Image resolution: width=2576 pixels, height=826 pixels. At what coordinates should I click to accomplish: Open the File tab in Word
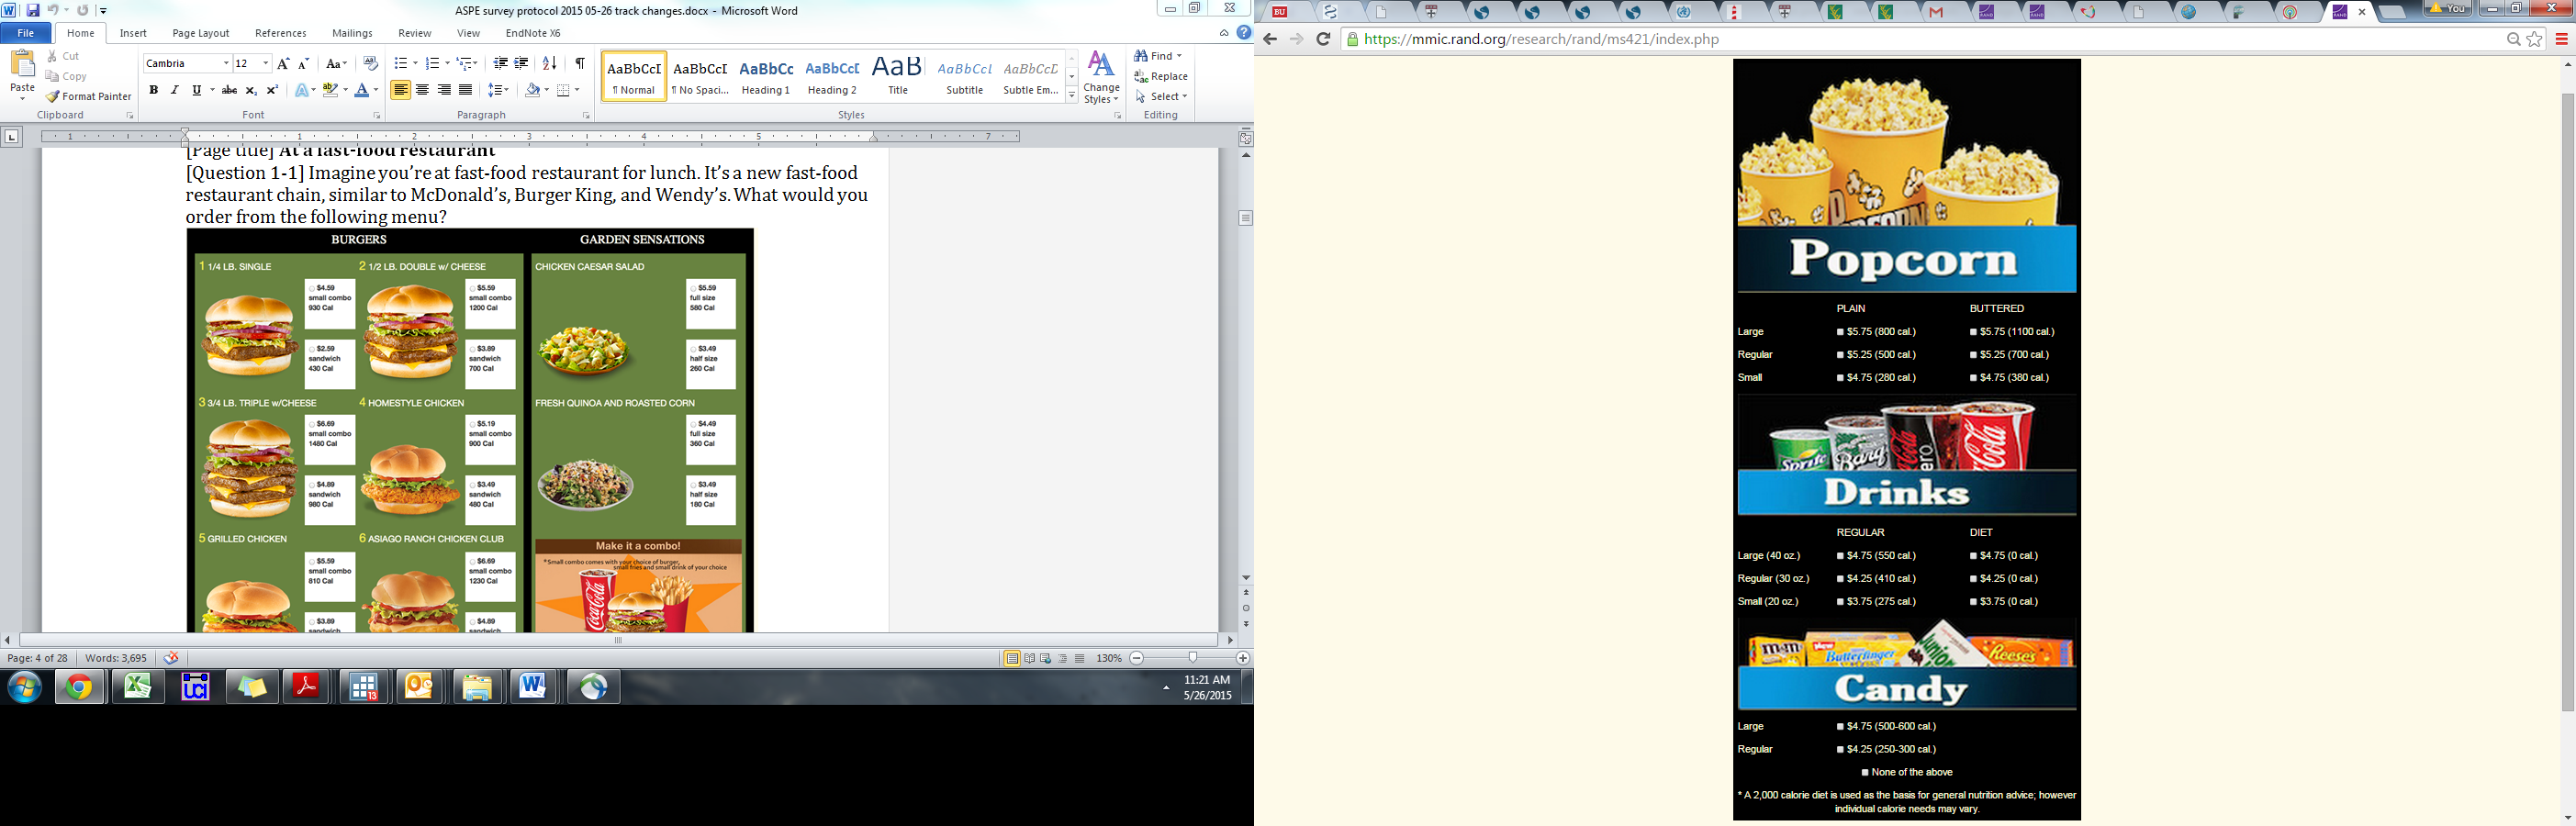point(26,33)
